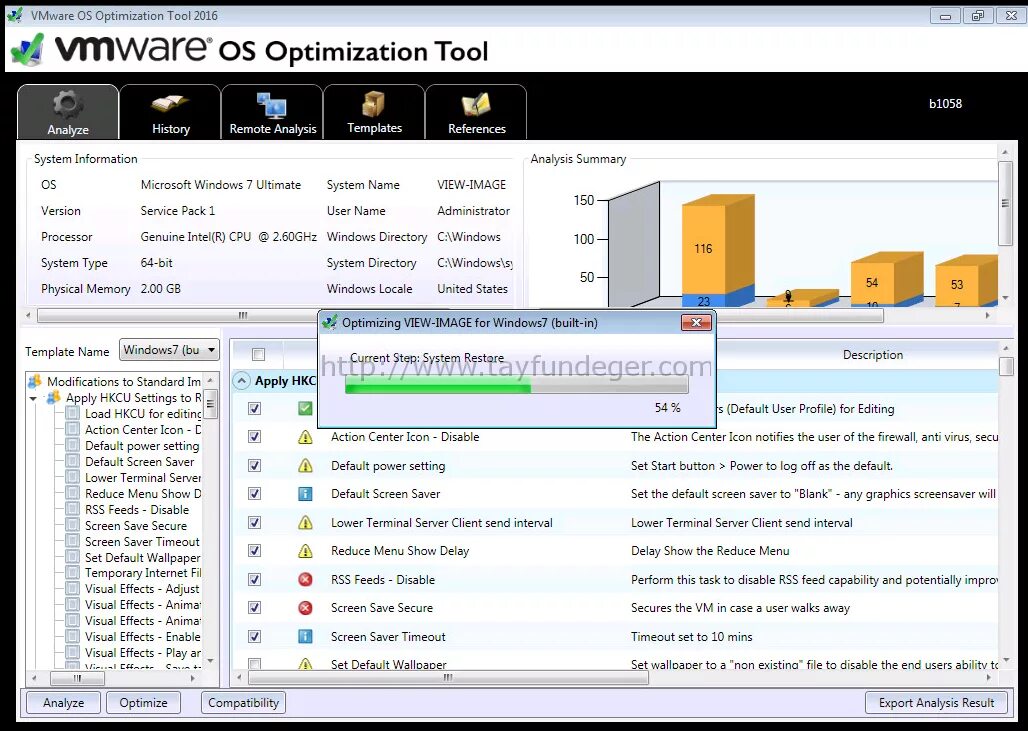
Task: Switch to the History tab
Action: 170,111
